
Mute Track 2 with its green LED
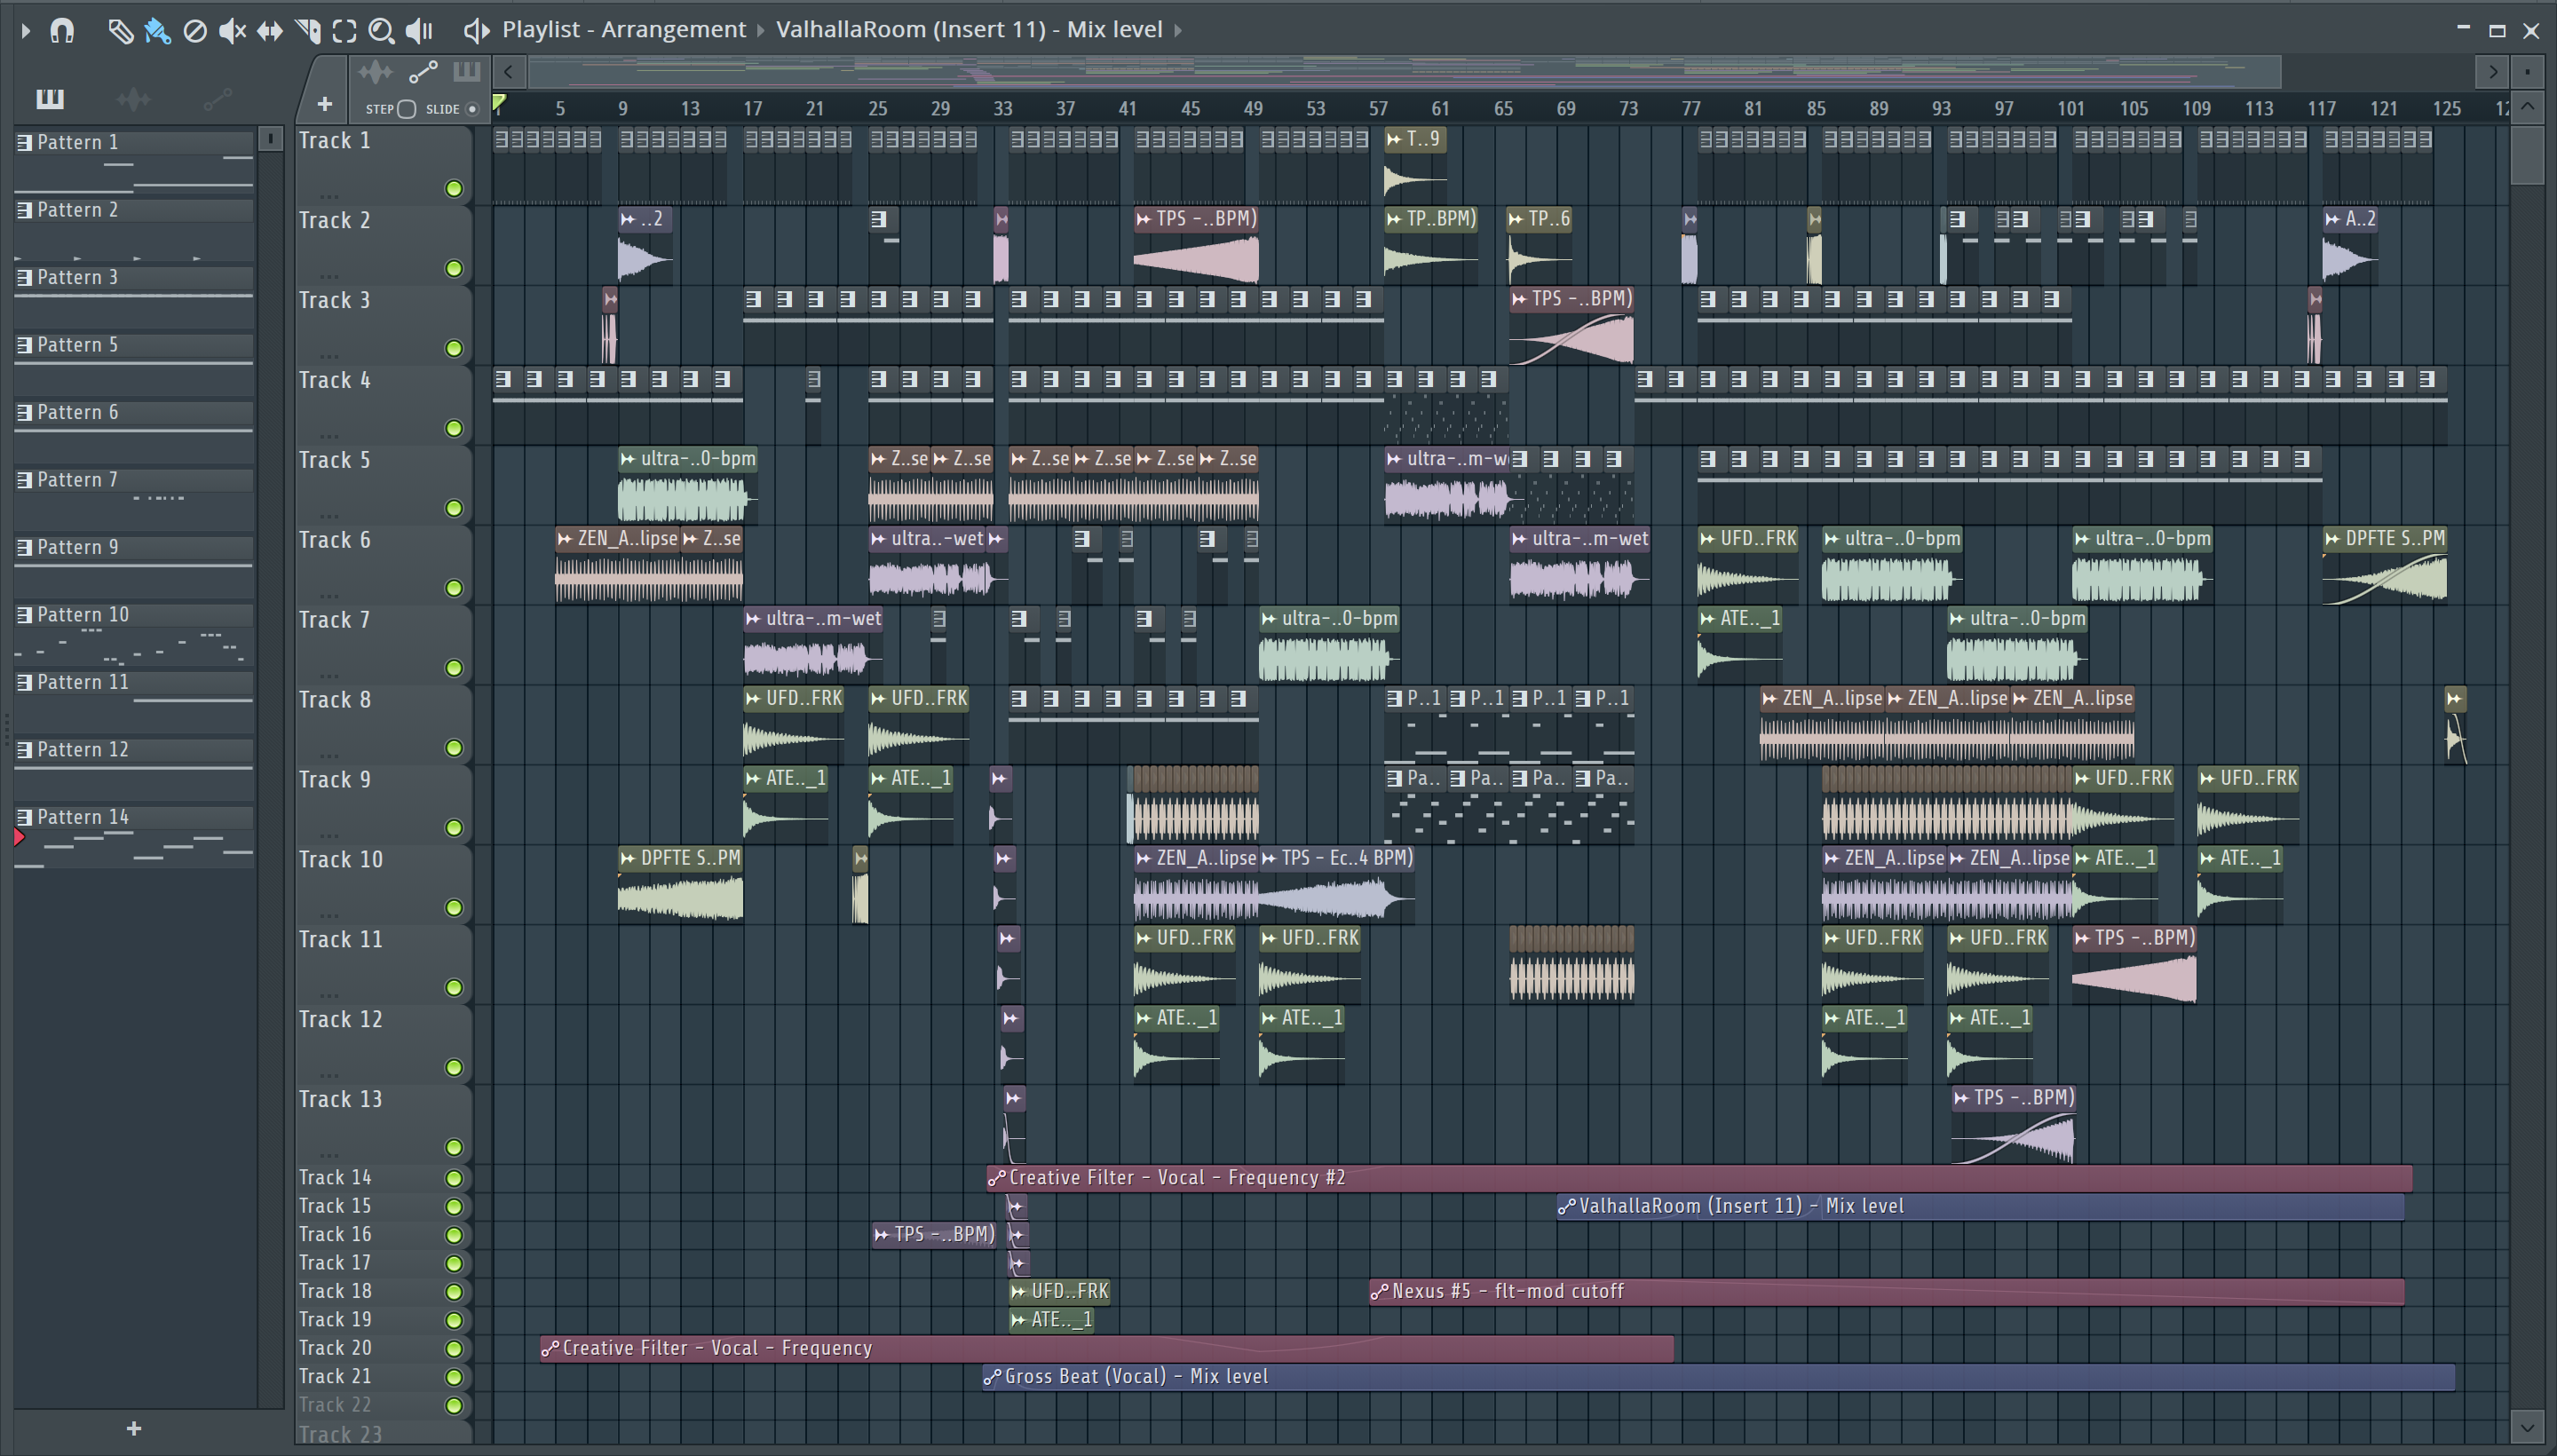click(x=454, y=269)
